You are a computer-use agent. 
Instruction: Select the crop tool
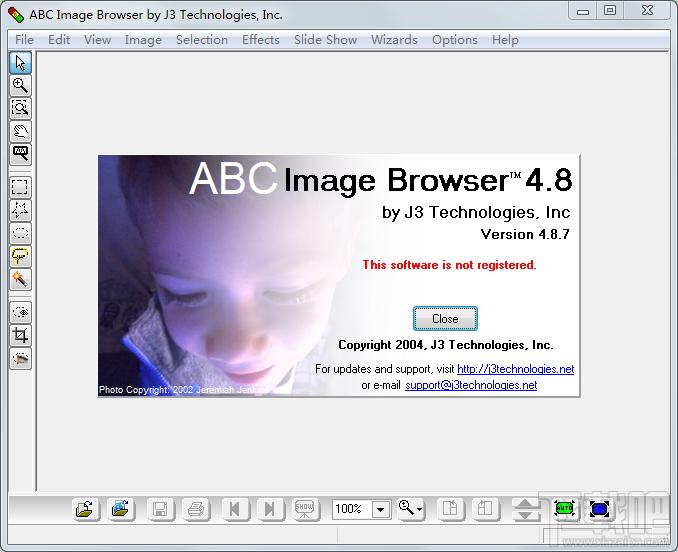click(20, 335)
